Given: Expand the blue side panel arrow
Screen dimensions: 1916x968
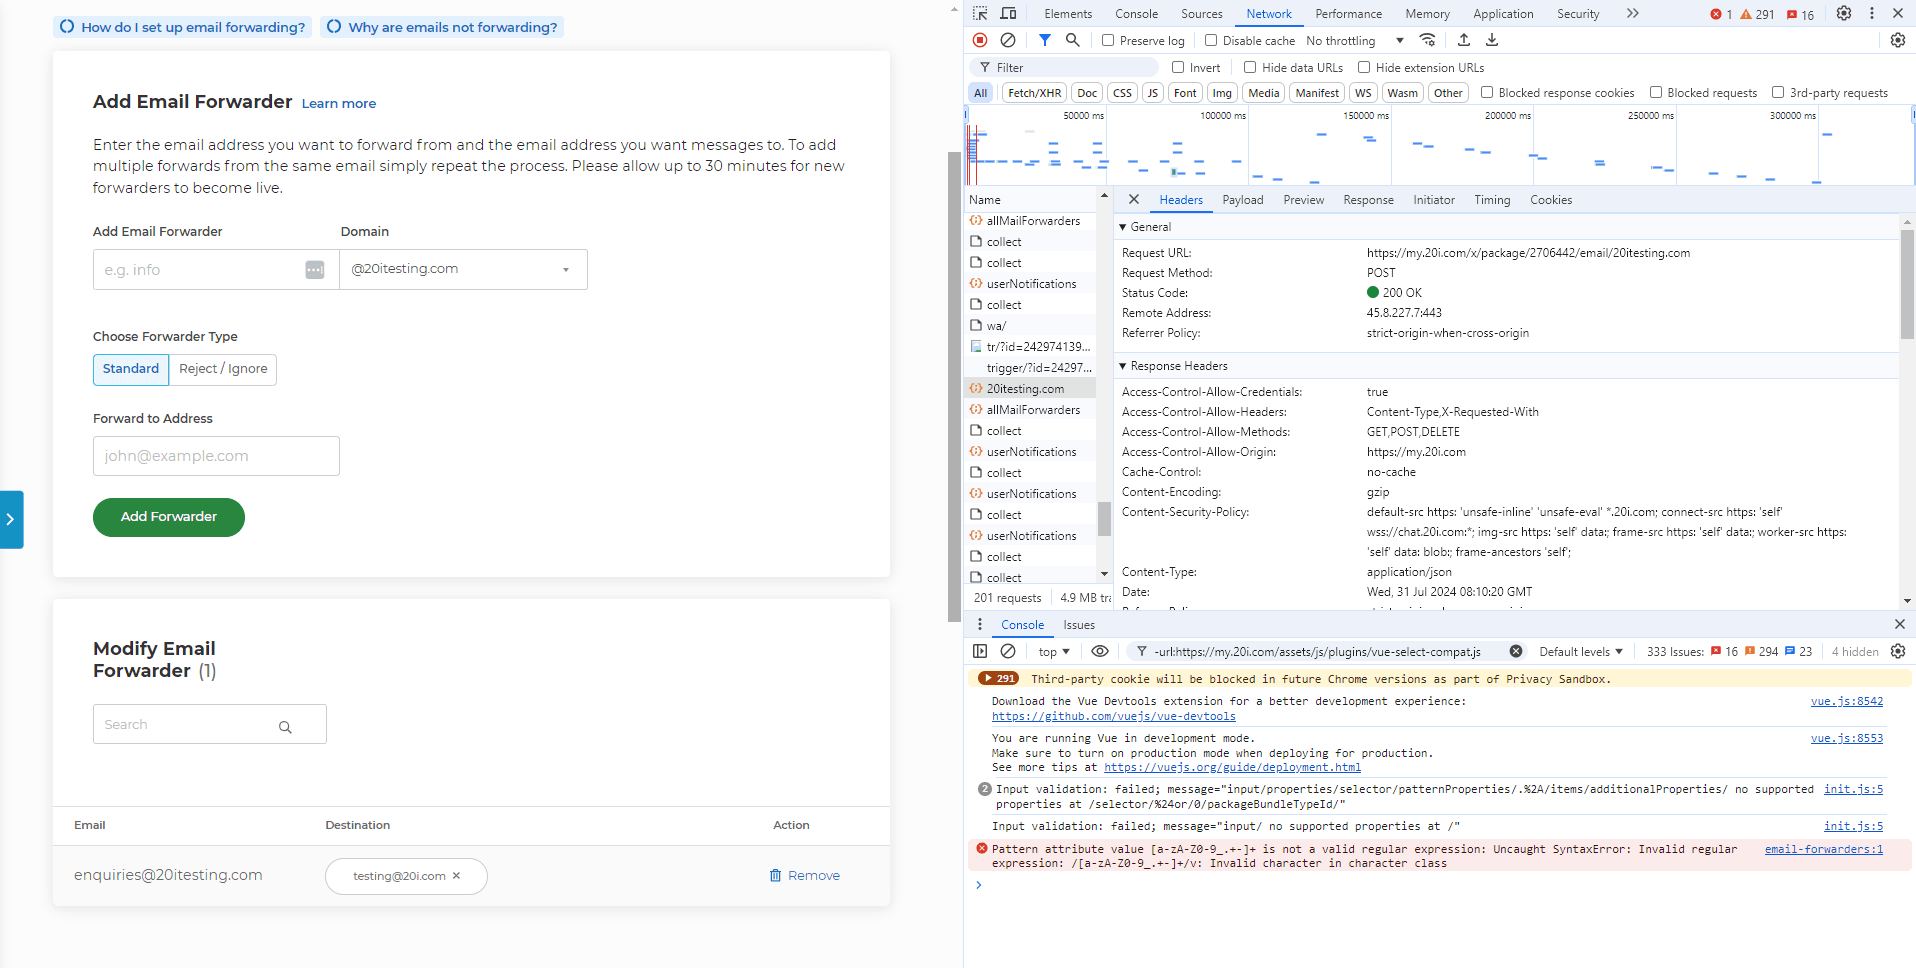Looking at the screenshot, I should pyautogui.click(x=11, y=519).
